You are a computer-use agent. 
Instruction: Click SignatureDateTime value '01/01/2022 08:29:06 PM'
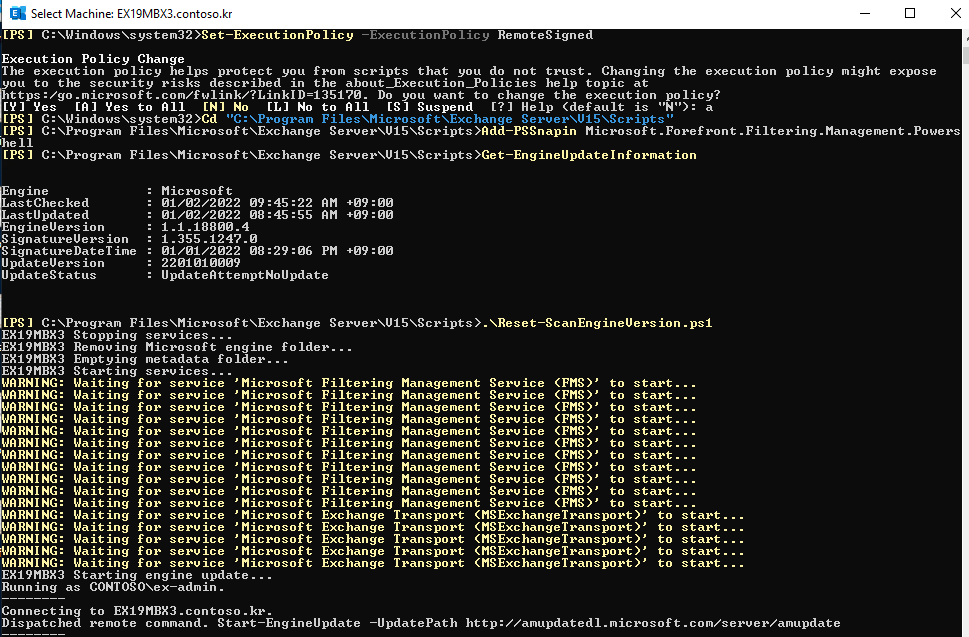(x=250, y=251)
